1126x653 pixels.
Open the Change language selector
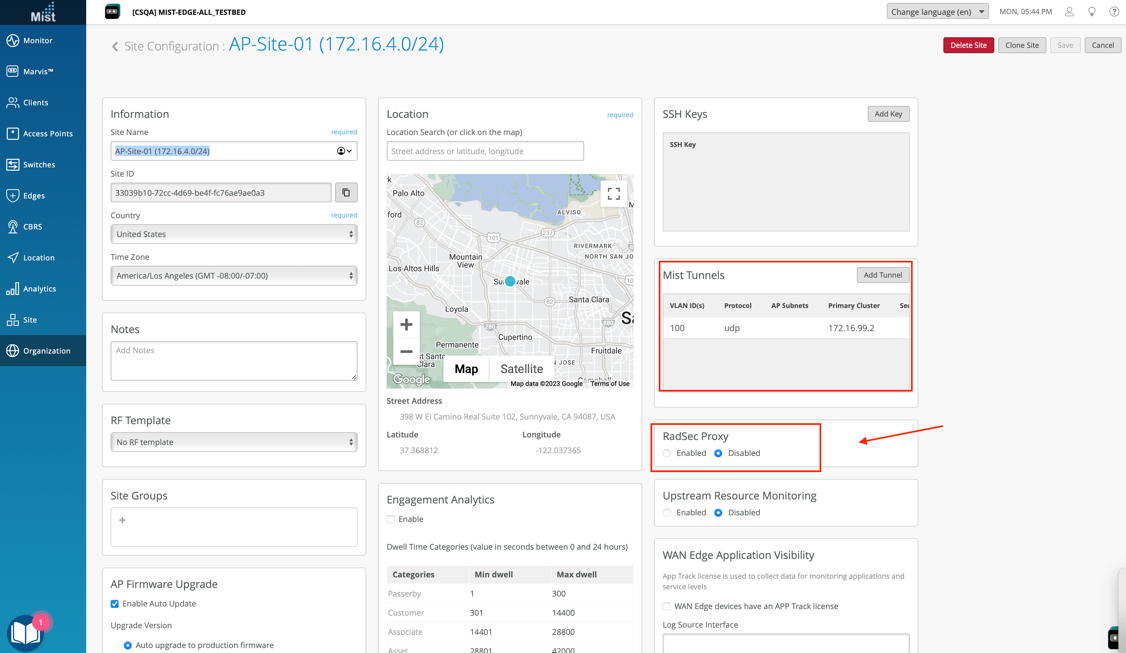[937, 12]
